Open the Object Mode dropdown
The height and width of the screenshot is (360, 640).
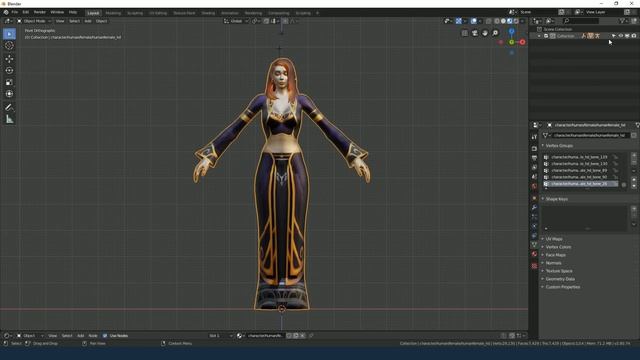[34, 21]
